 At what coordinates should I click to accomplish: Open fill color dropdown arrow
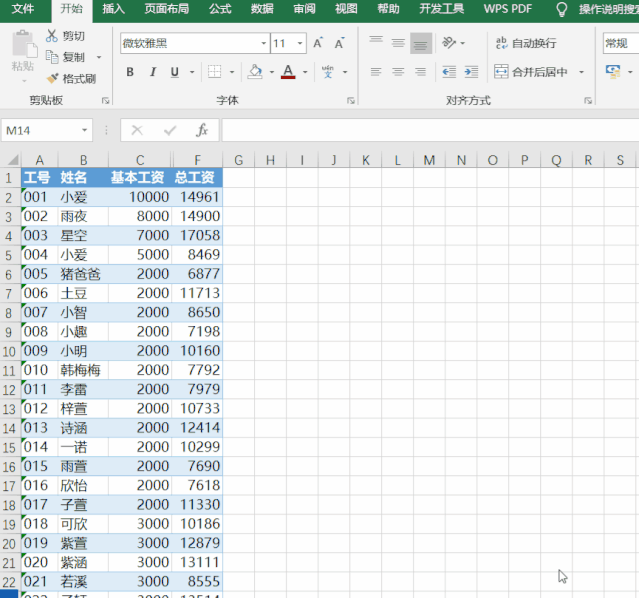coord(272,72)
